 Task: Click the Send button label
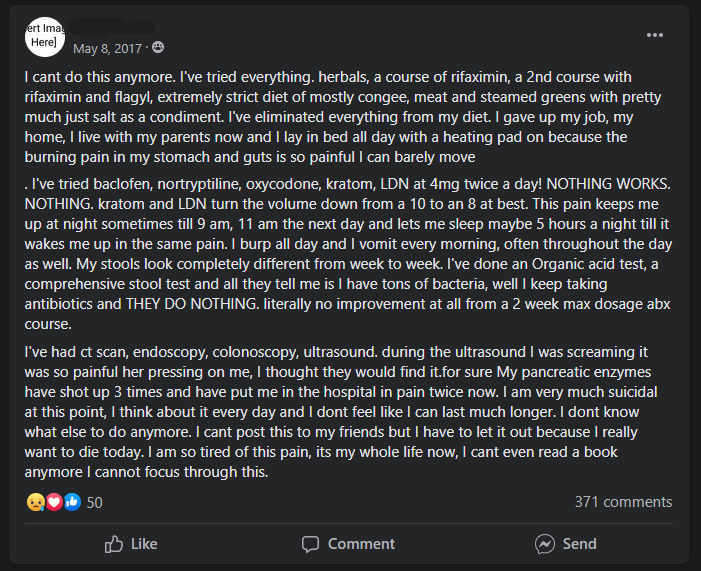point(579,544)
